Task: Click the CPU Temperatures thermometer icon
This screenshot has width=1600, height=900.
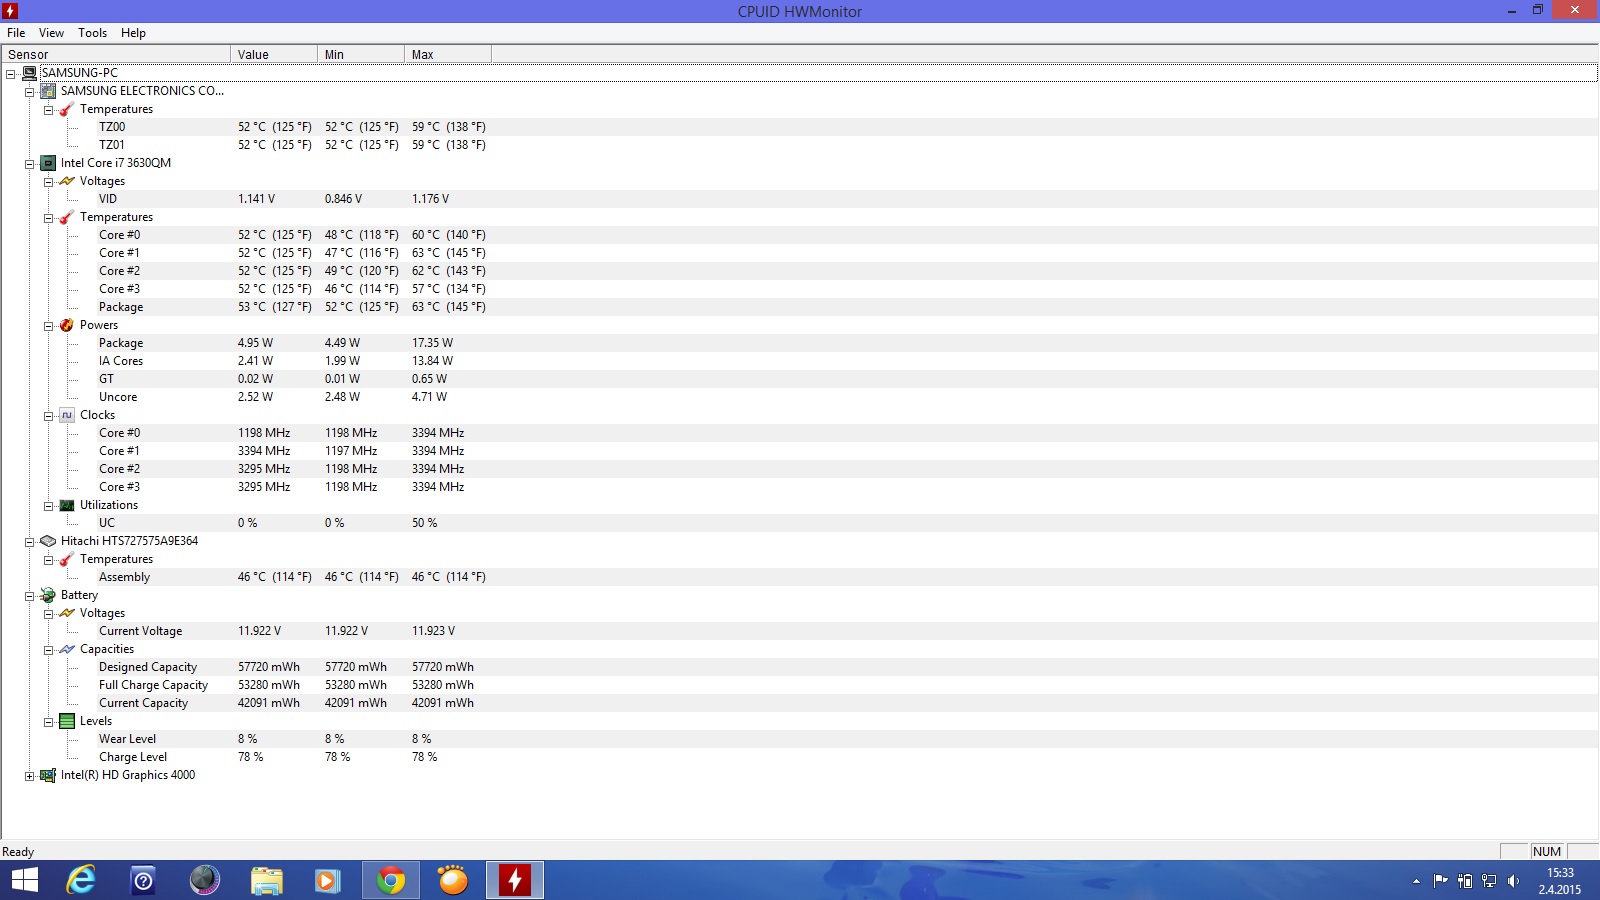Action: pyautogui.click(x=67, y=217)
